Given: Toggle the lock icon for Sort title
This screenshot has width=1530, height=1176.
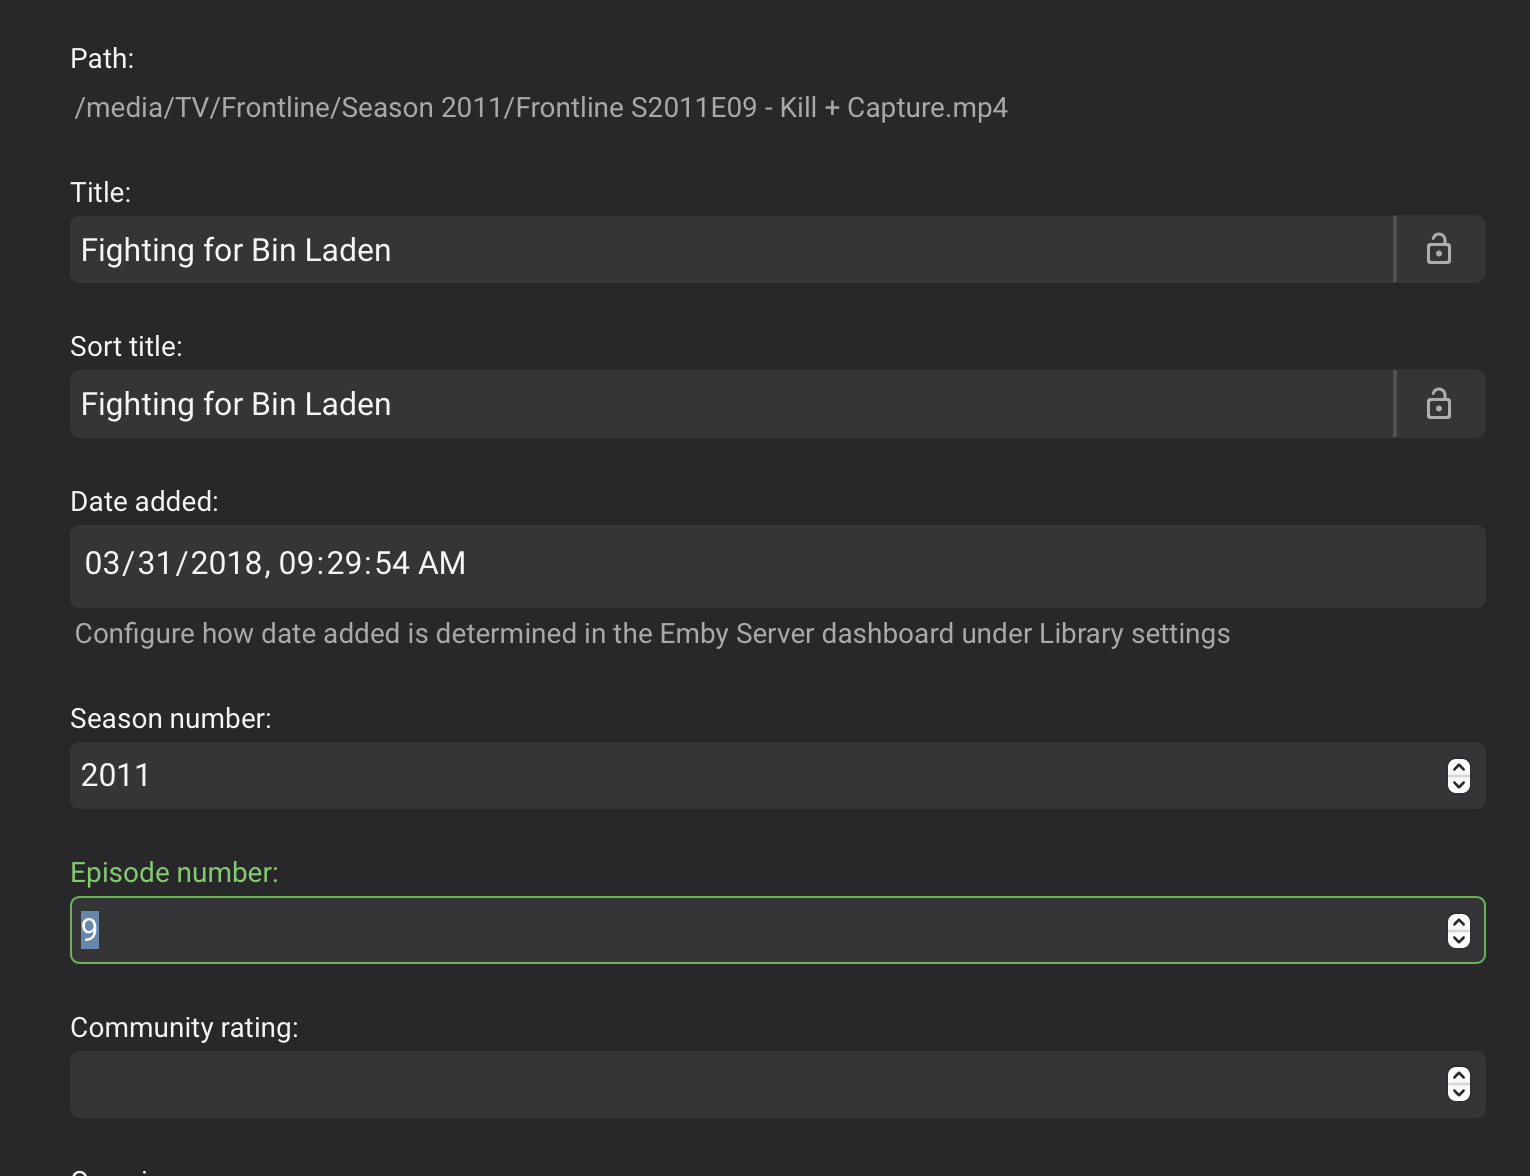Looking at the screenshot, I should pyautogui.click(x=1439, y=404).
